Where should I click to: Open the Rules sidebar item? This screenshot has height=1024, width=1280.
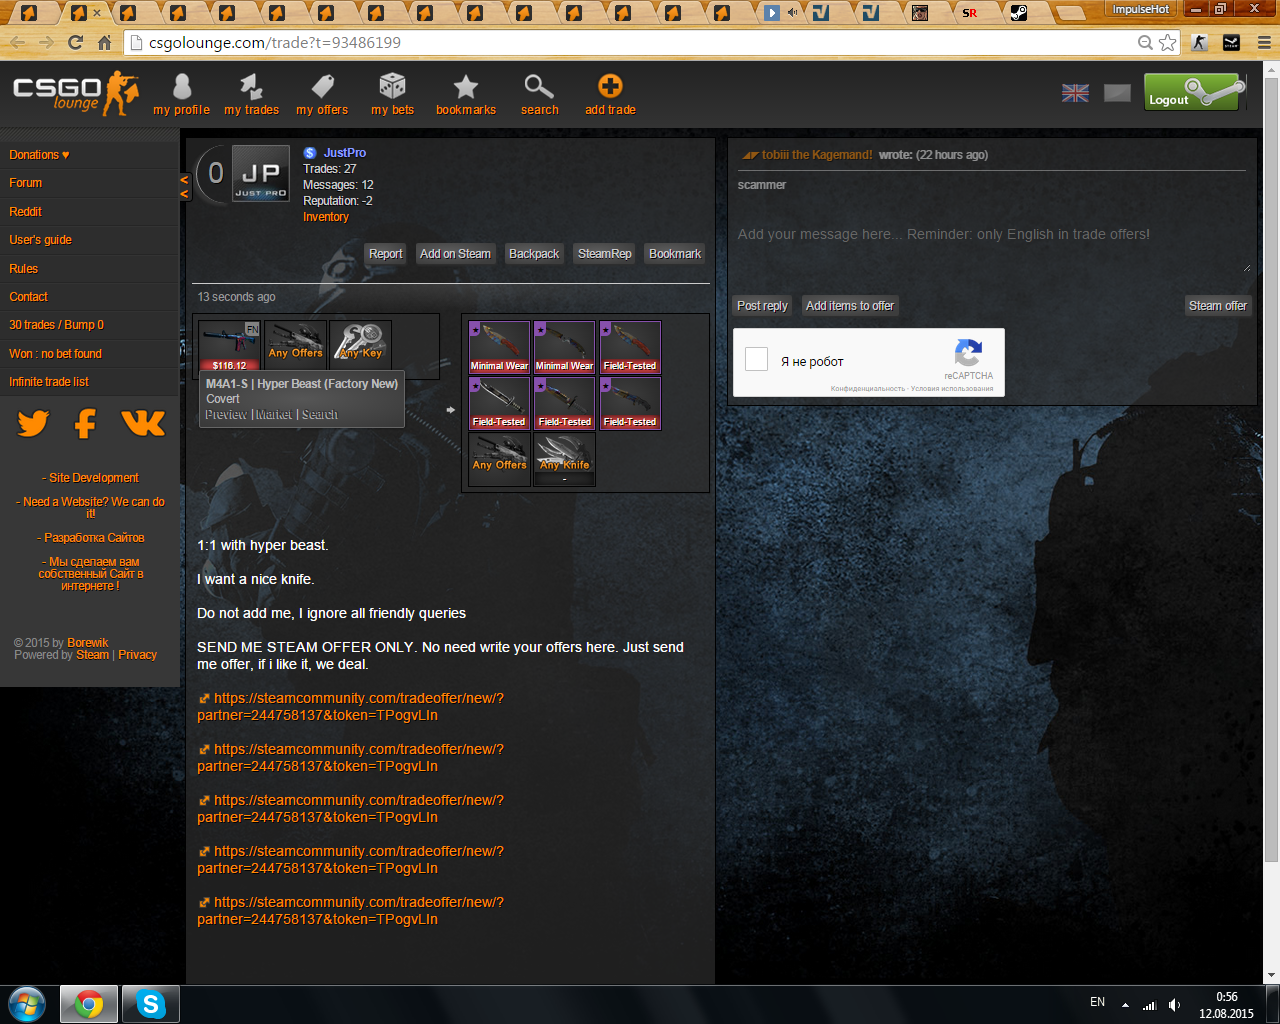[24, 269]
